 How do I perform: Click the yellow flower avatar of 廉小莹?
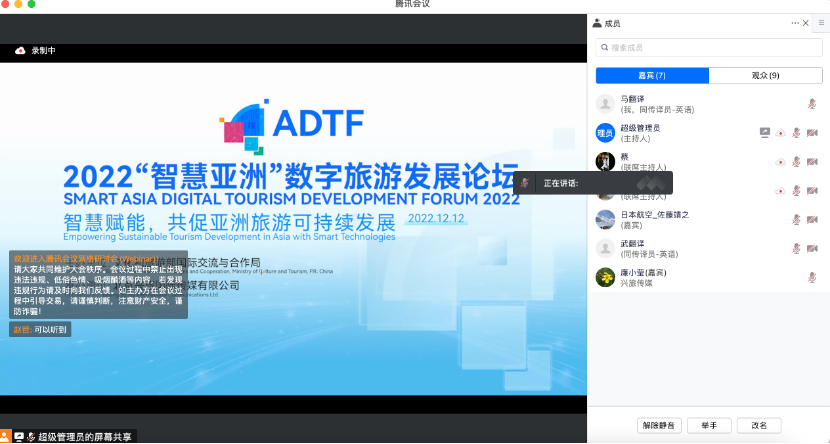tap(605, 277)
